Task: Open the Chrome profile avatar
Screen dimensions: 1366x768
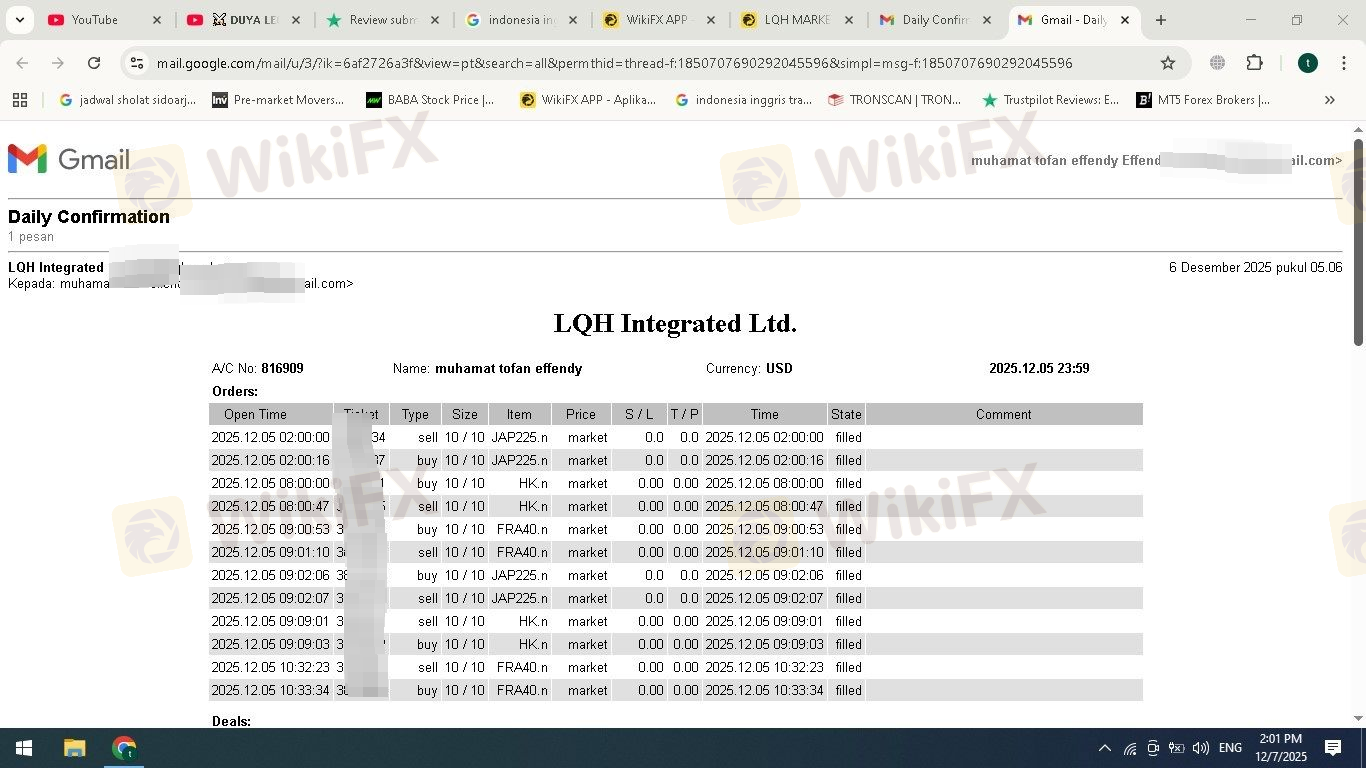Action: point(1307,63)
